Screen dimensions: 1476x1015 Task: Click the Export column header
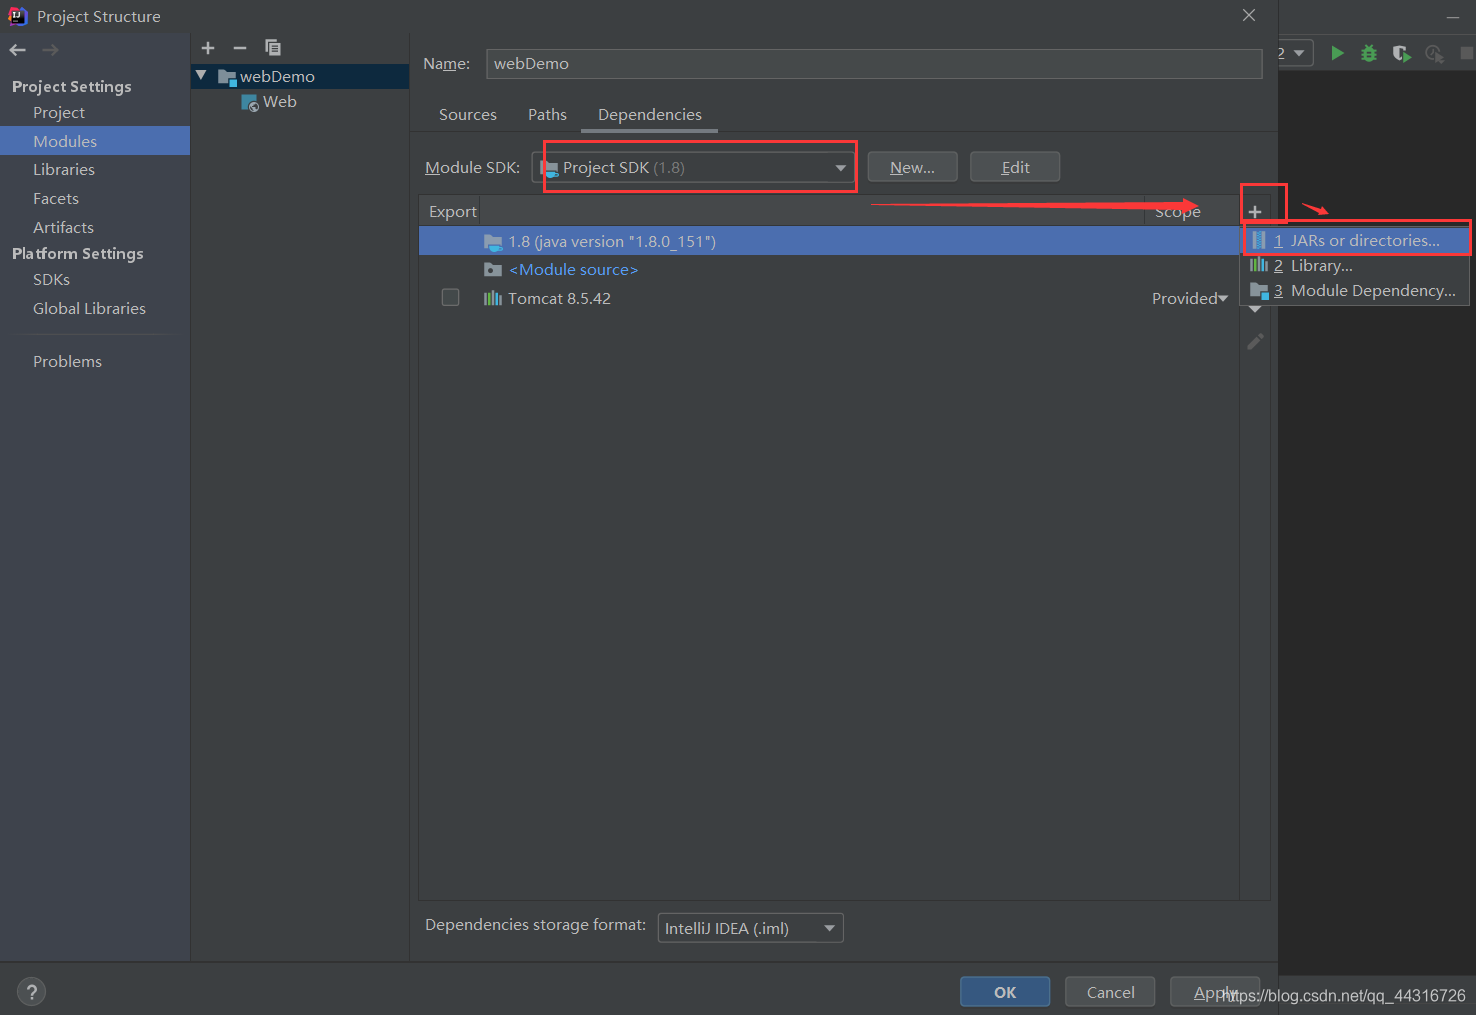click(x=452, y=211)
